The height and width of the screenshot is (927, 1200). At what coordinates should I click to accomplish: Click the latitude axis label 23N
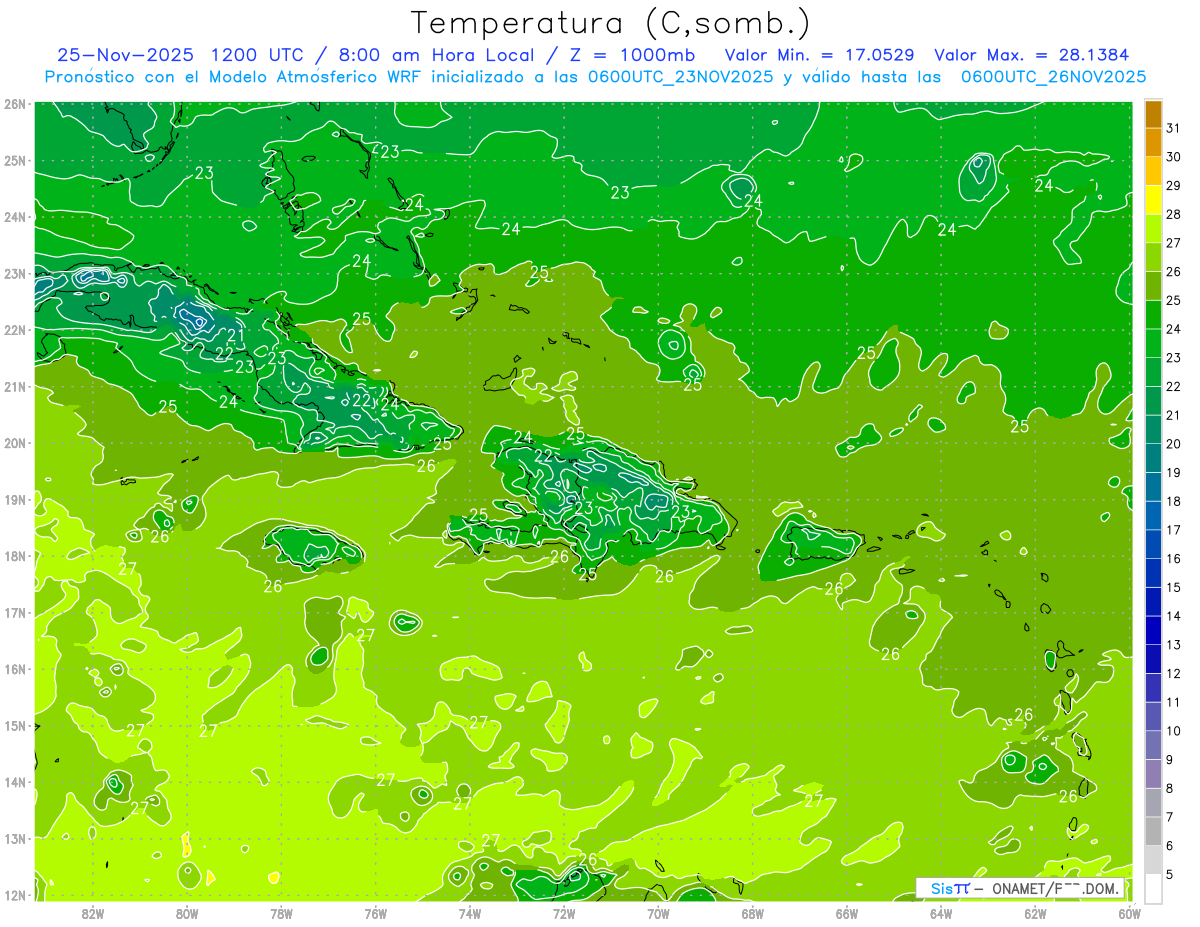pyautogui.click(x=15, y=273)
